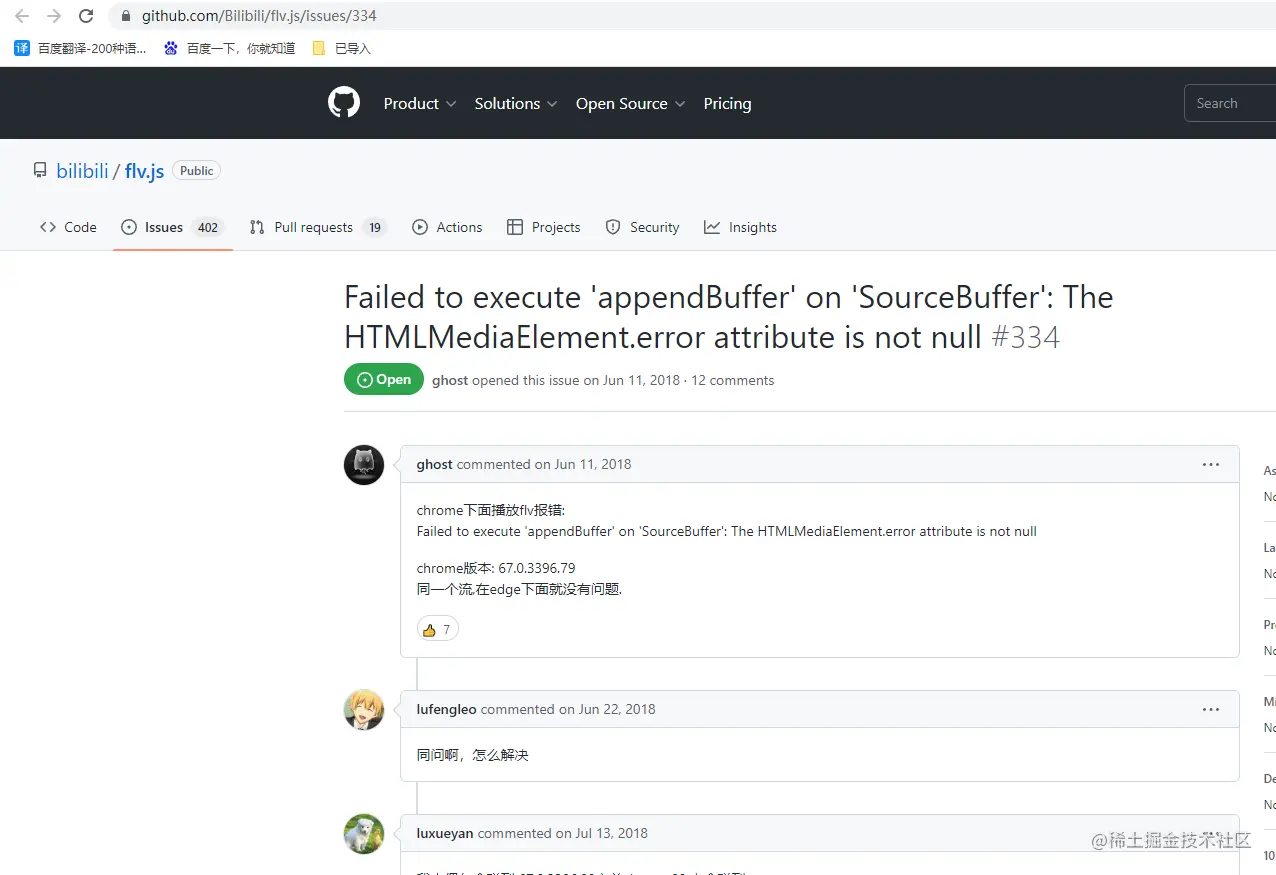1276x875 pixels.
Task: Expand the Solutions dropdown menu
Action: click(516, 103)
